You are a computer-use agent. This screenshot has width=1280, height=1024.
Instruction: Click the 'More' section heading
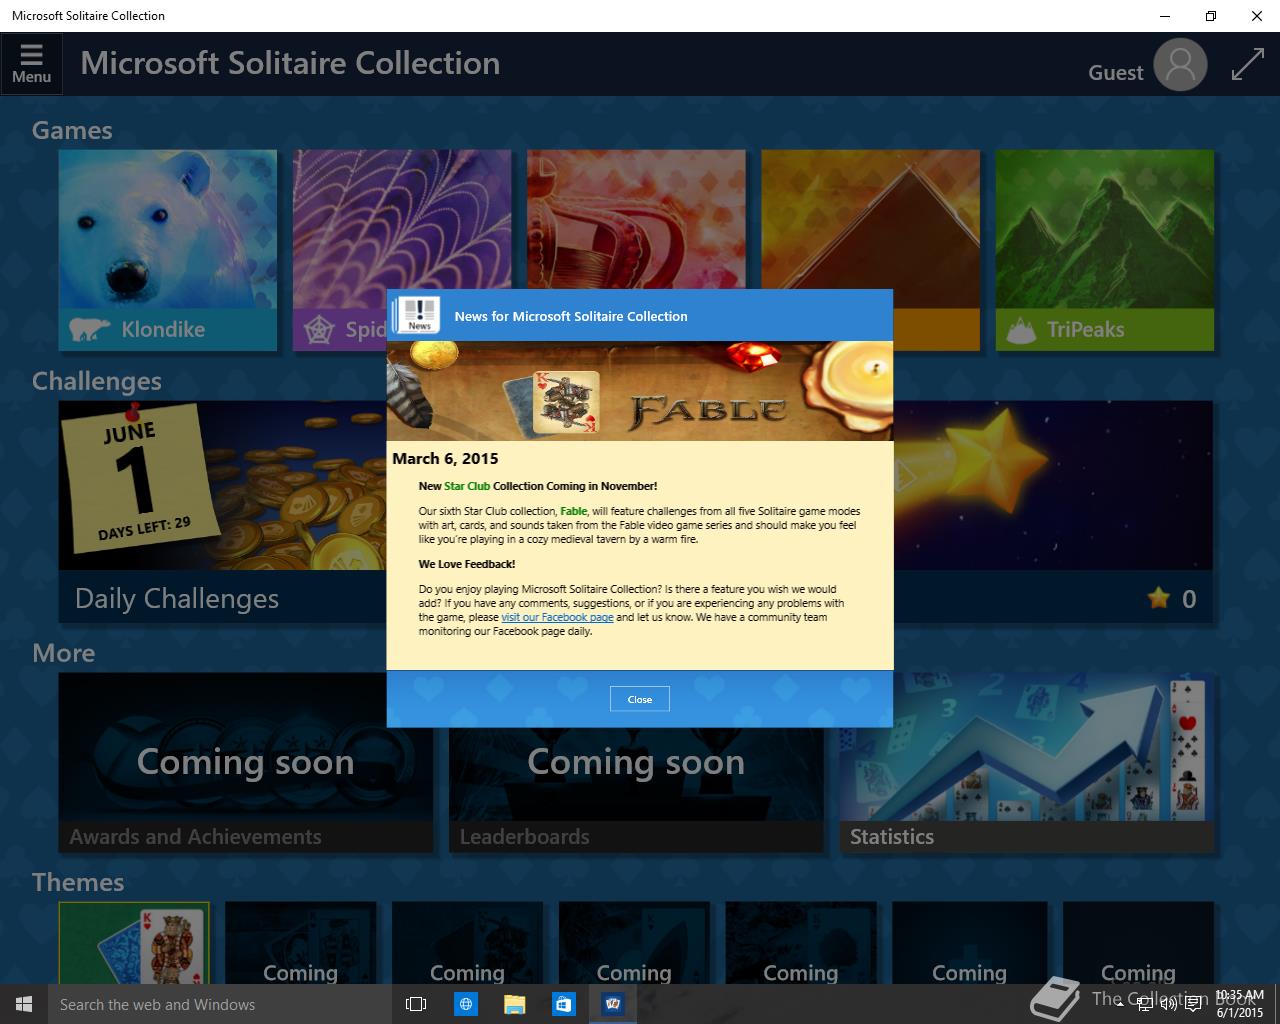[64, 653]
